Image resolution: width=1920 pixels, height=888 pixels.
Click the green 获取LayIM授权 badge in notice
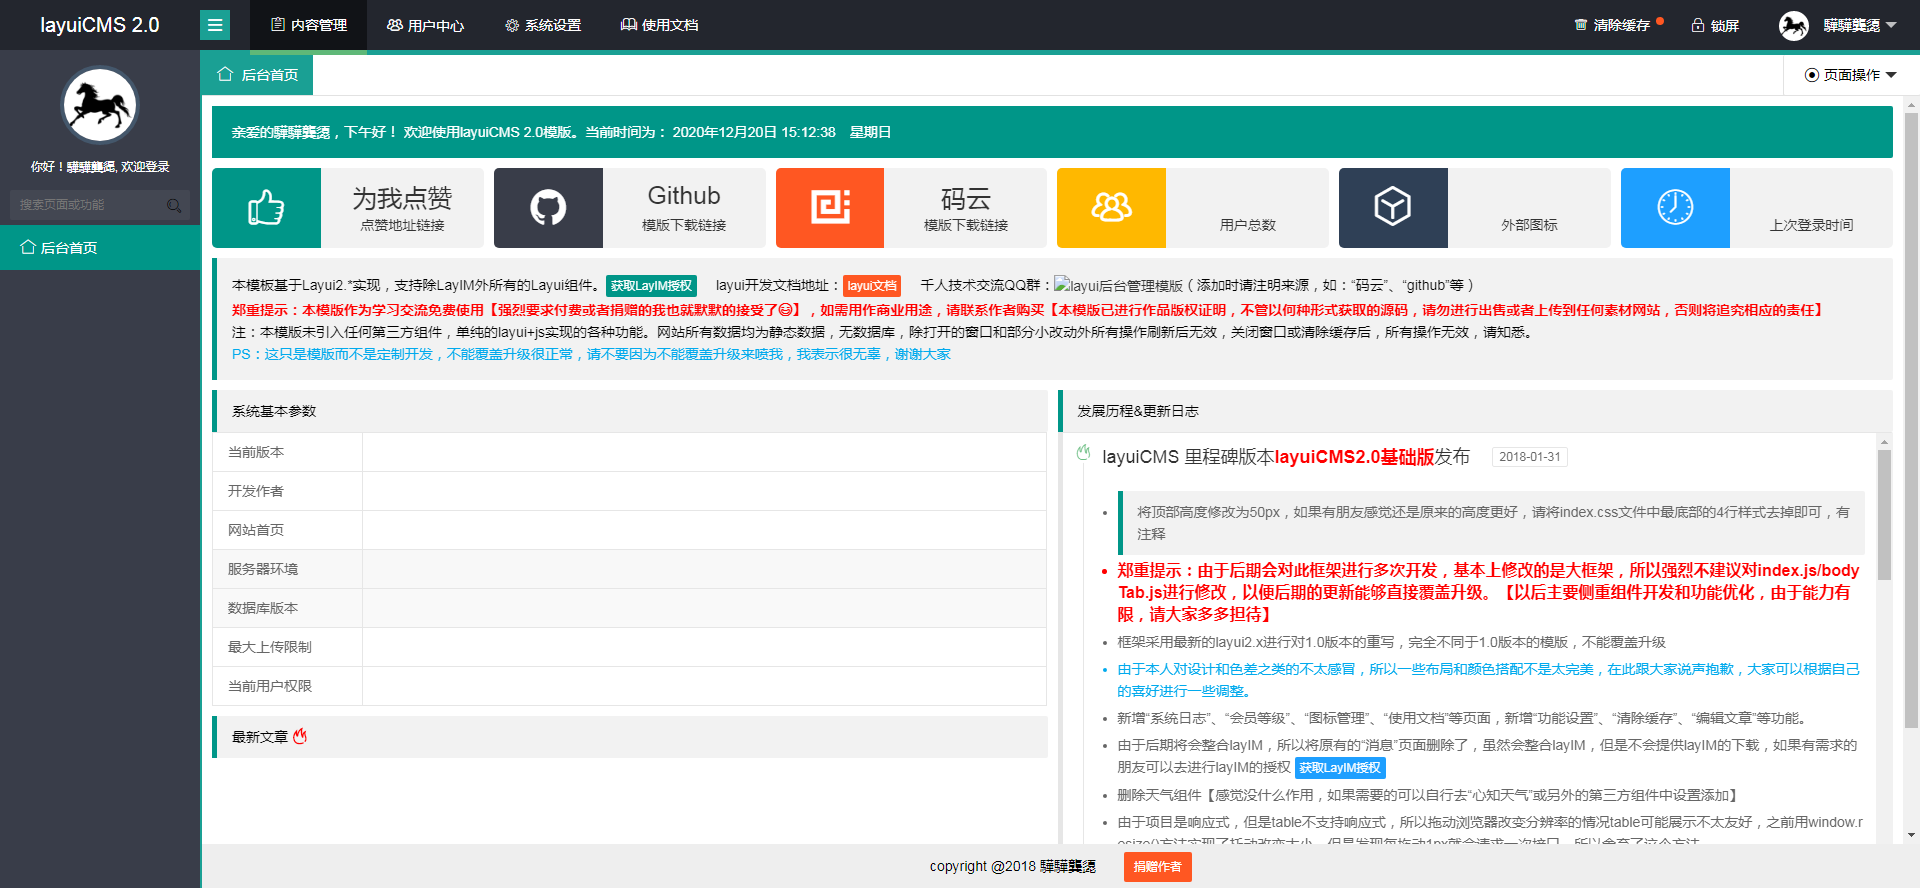tap(651, 286)
